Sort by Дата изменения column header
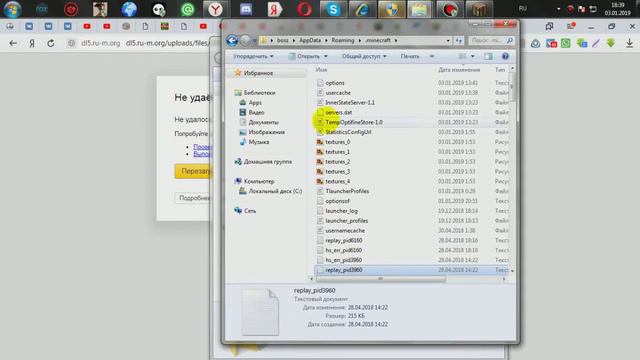The width and height of the screenshot is (640, 360). [x=459, y=70]
